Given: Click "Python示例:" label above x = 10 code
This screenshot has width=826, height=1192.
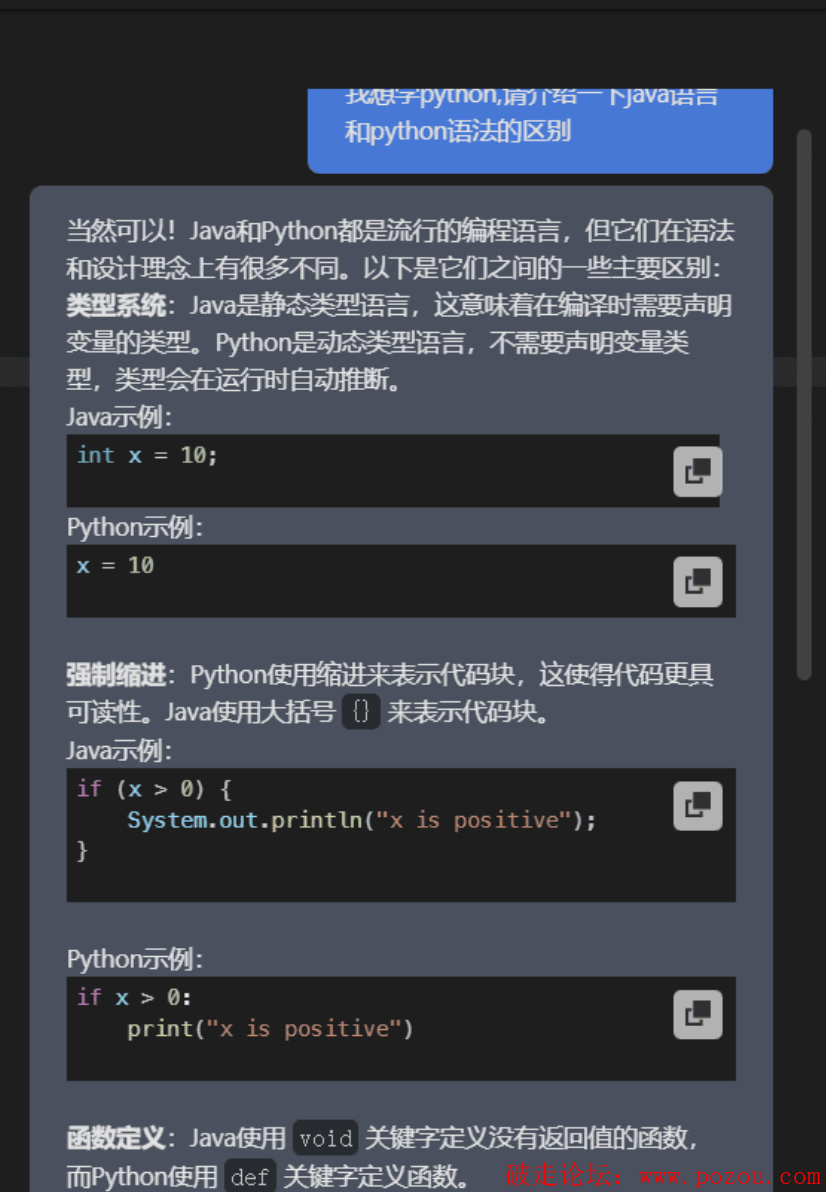Looking at the screenshot, I should [134, 527].
